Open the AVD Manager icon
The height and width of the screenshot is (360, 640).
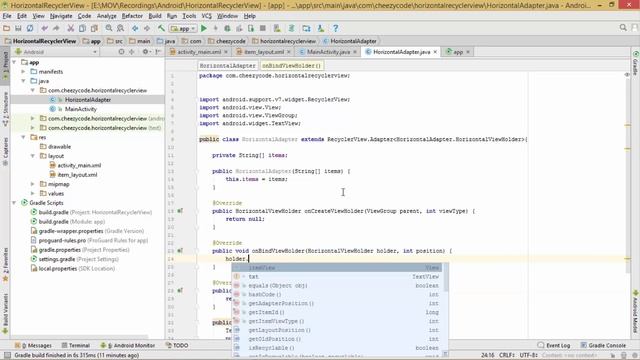pos(277,28)
